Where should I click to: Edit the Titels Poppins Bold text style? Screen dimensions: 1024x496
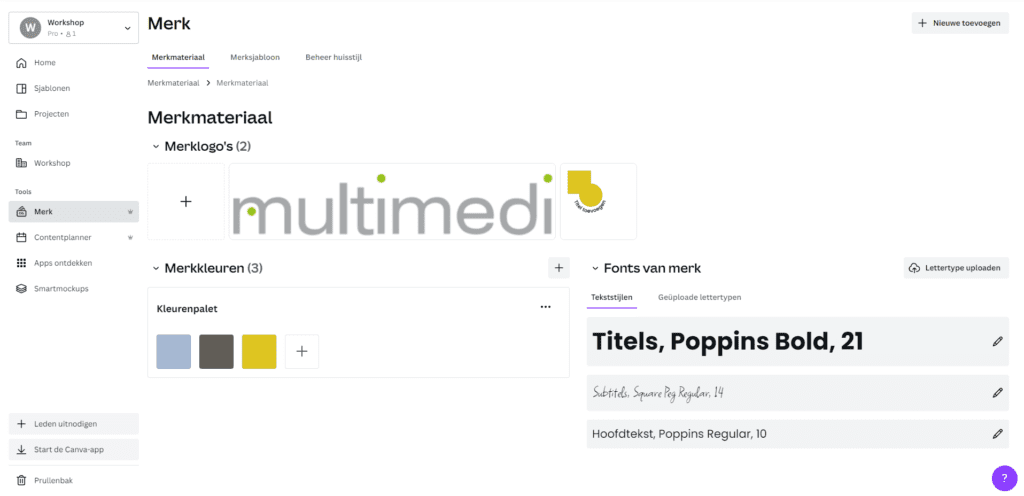[x=997, y=341]
